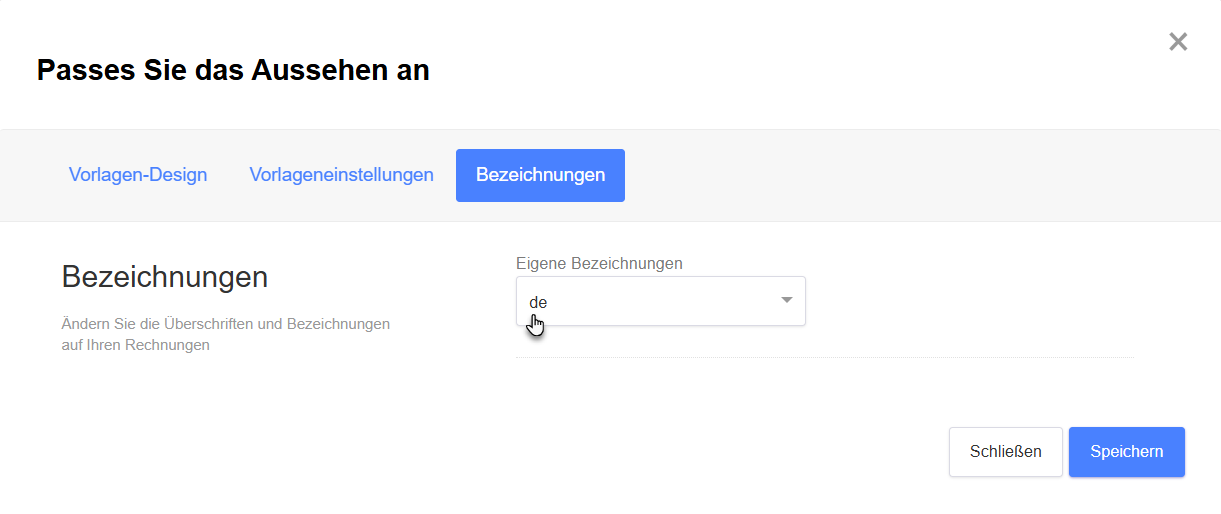
Task: Click the empty middle area of the language dropdown field
Action: click(660, 301)
